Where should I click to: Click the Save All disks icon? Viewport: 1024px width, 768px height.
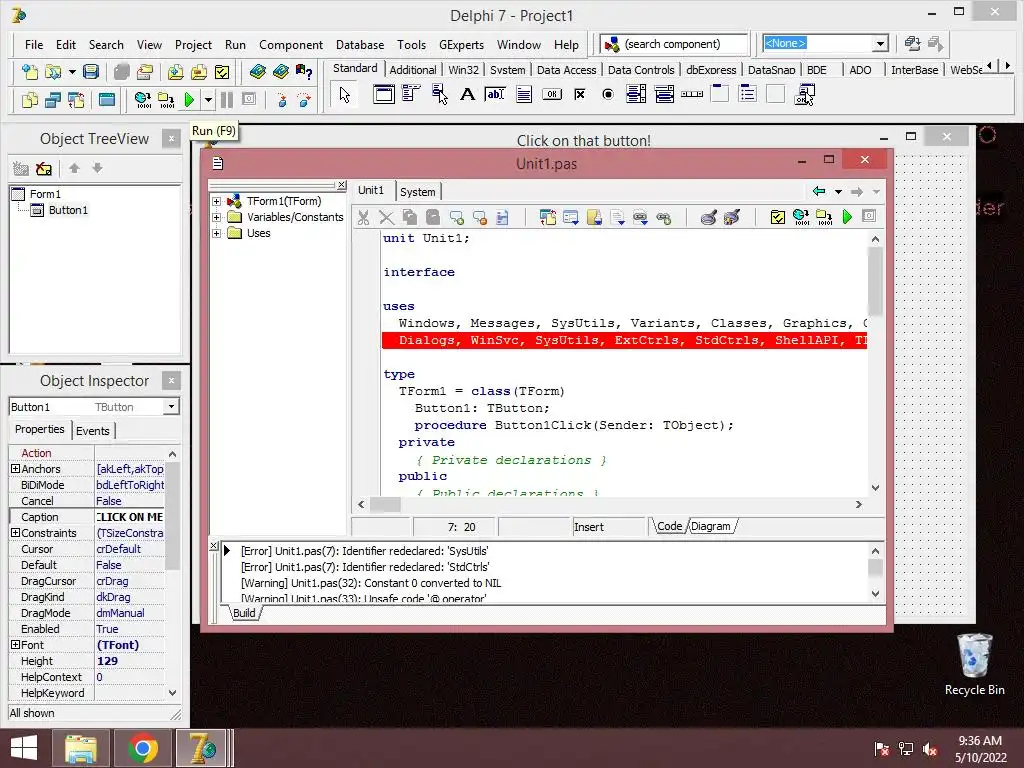(121, 71)
